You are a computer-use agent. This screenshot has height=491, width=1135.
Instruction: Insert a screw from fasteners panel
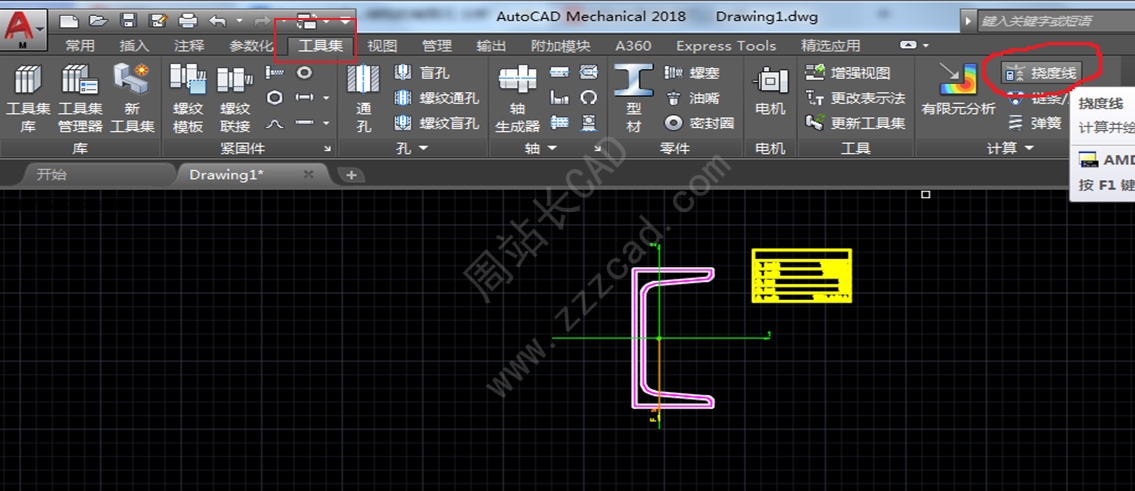point(275,72)
